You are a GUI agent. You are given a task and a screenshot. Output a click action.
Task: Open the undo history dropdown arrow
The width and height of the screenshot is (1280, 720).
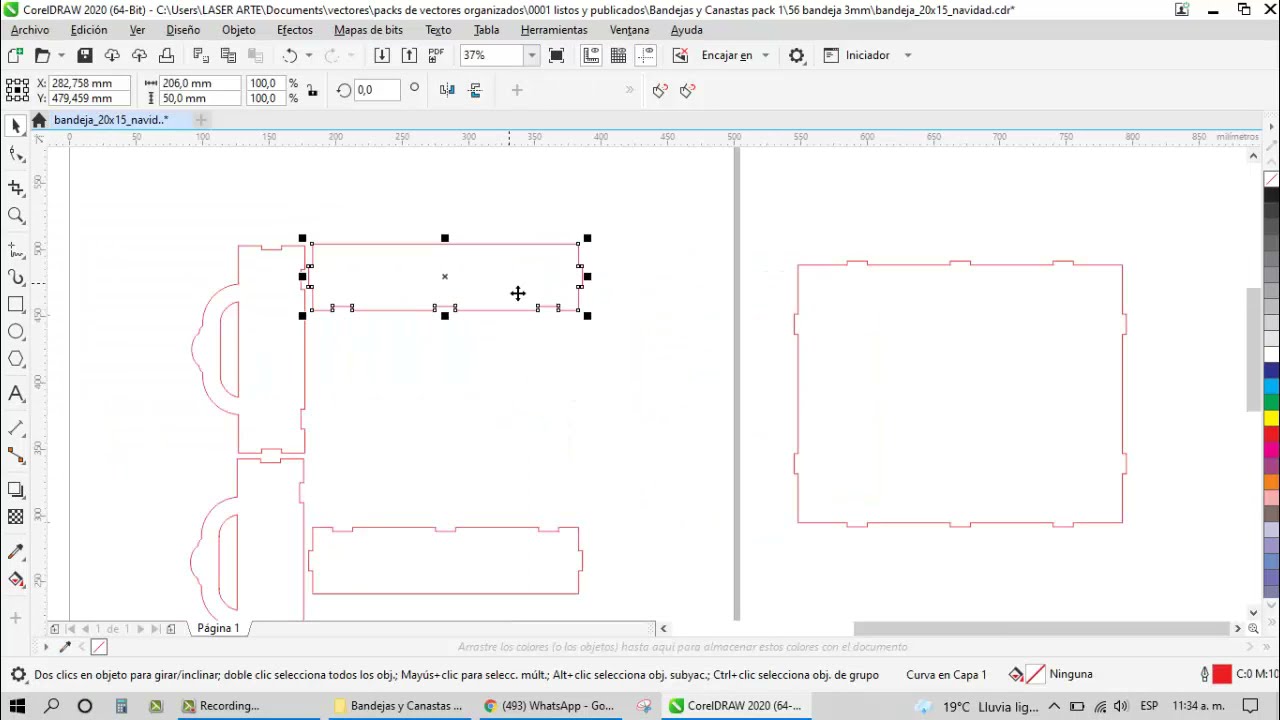pos(309,55)
